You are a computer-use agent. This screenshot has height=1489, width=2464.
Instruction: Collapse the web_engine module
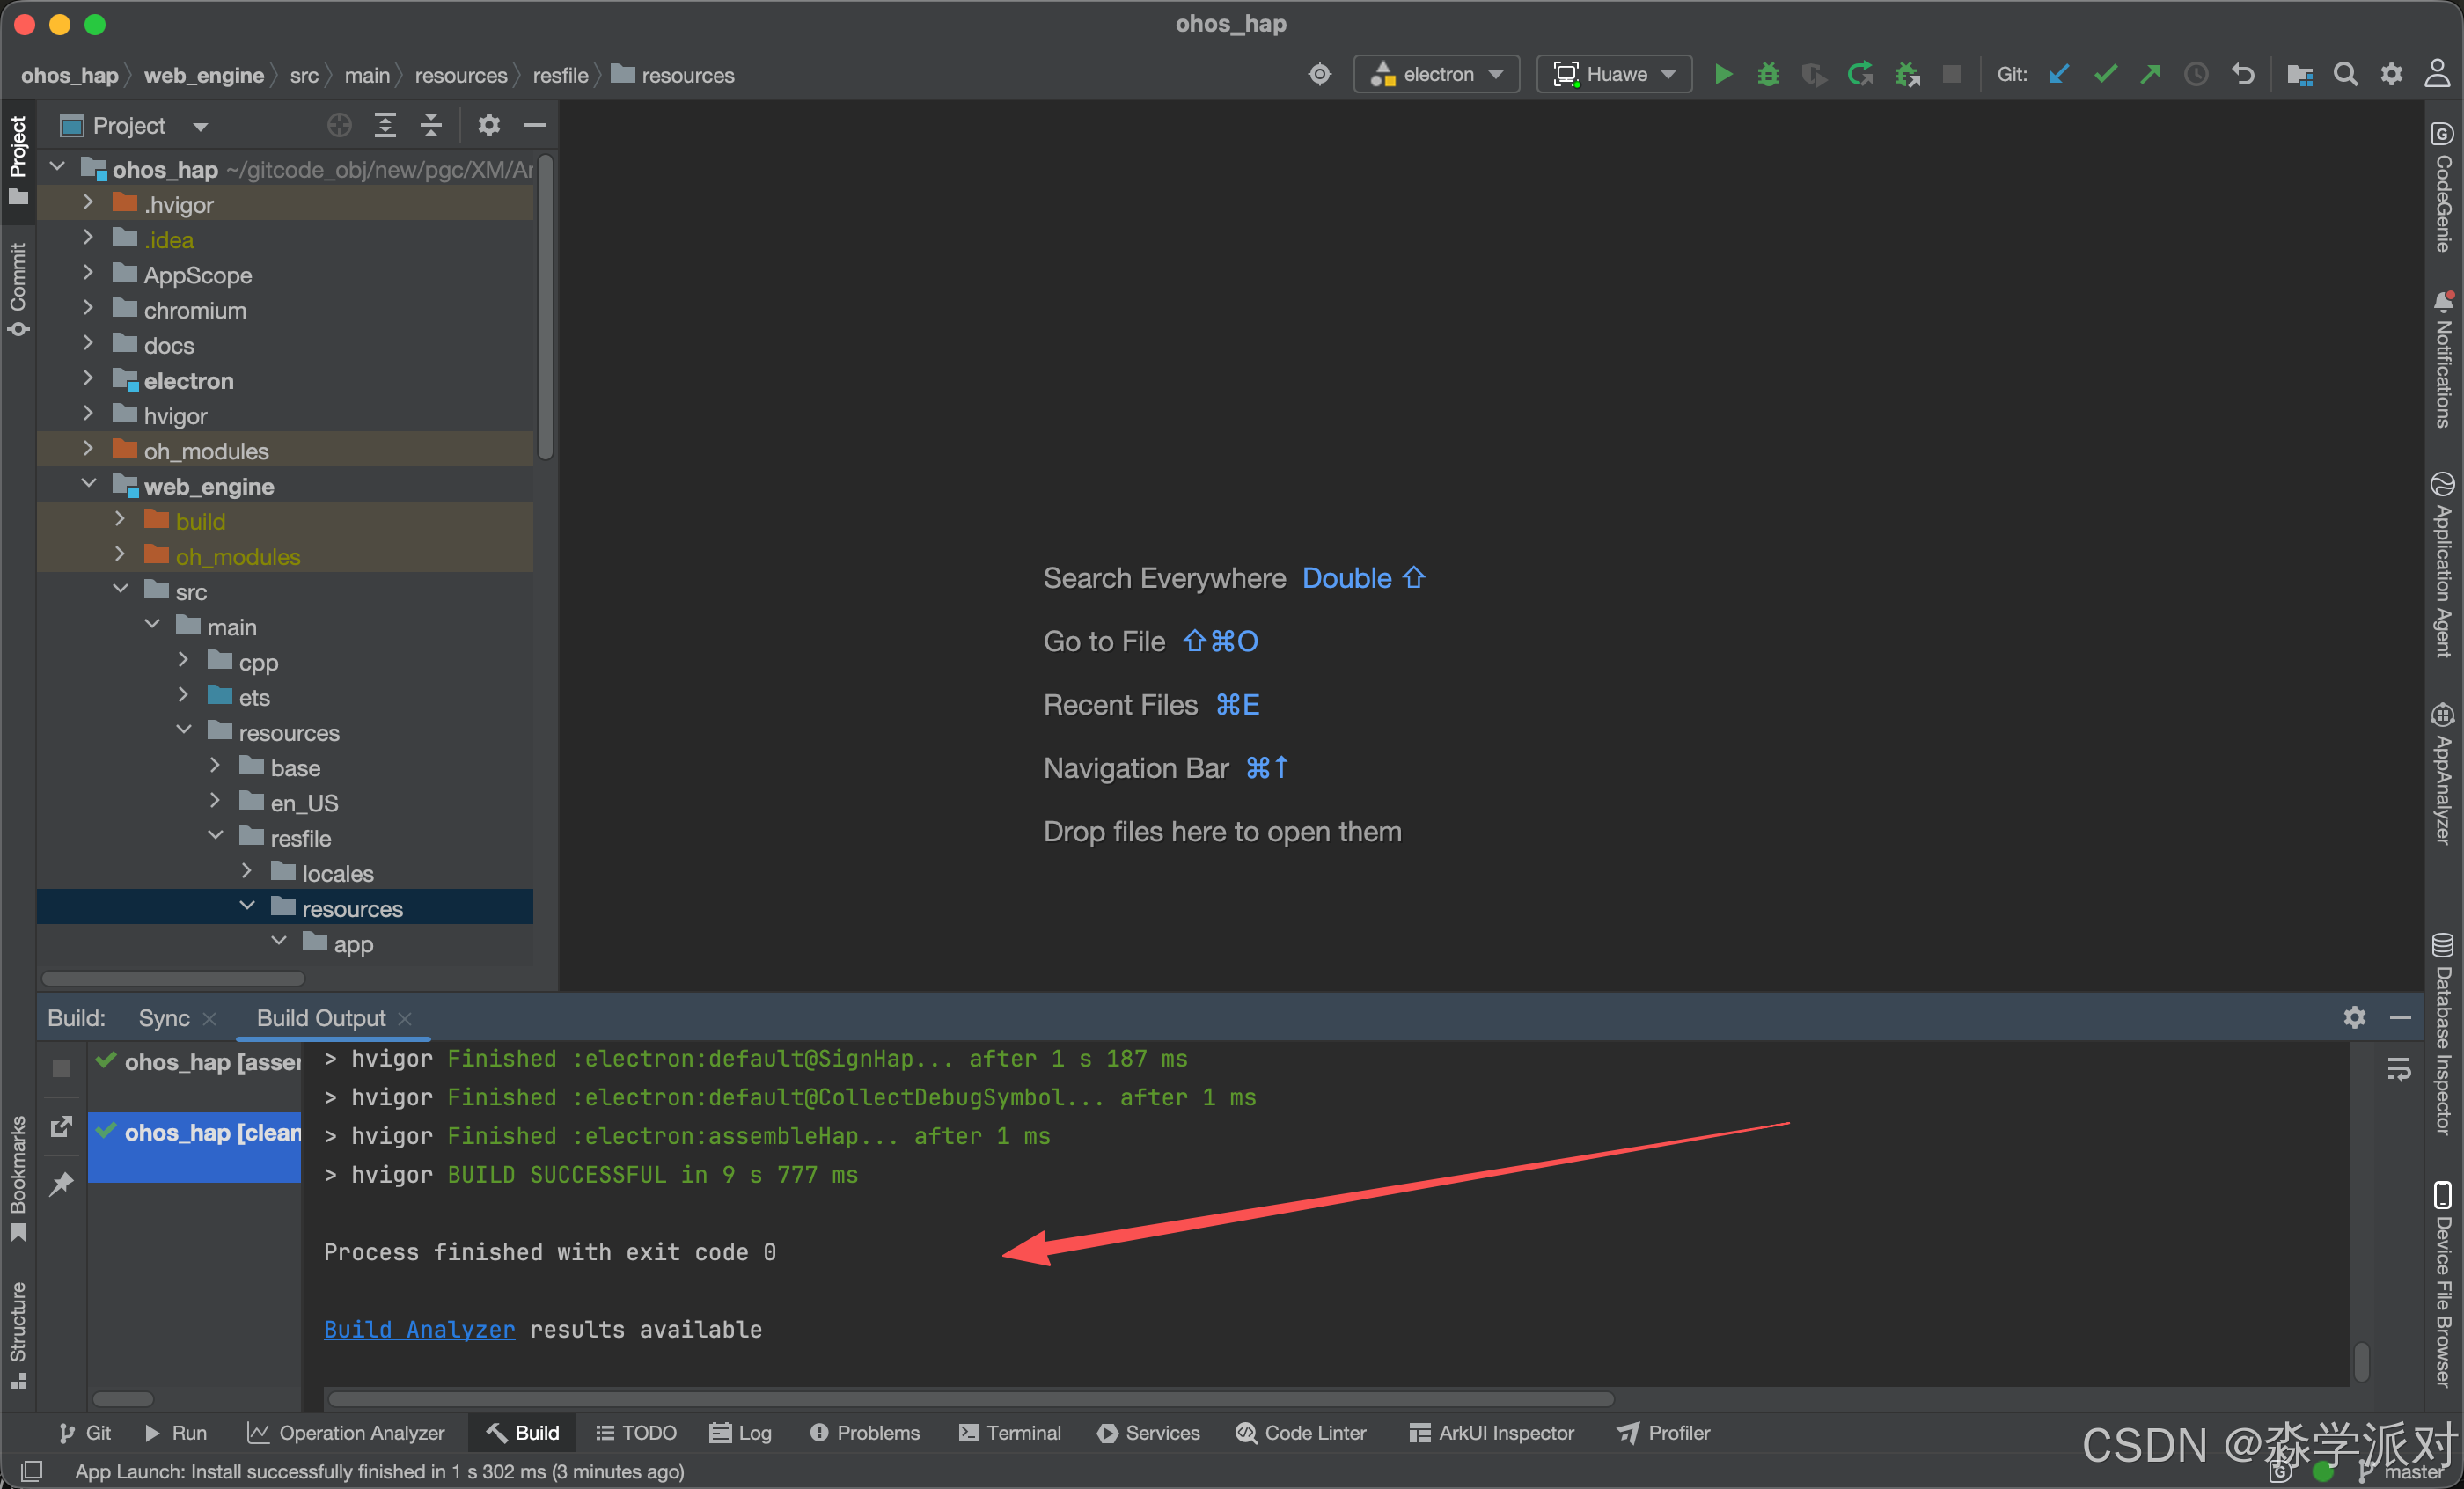[89, 485]
